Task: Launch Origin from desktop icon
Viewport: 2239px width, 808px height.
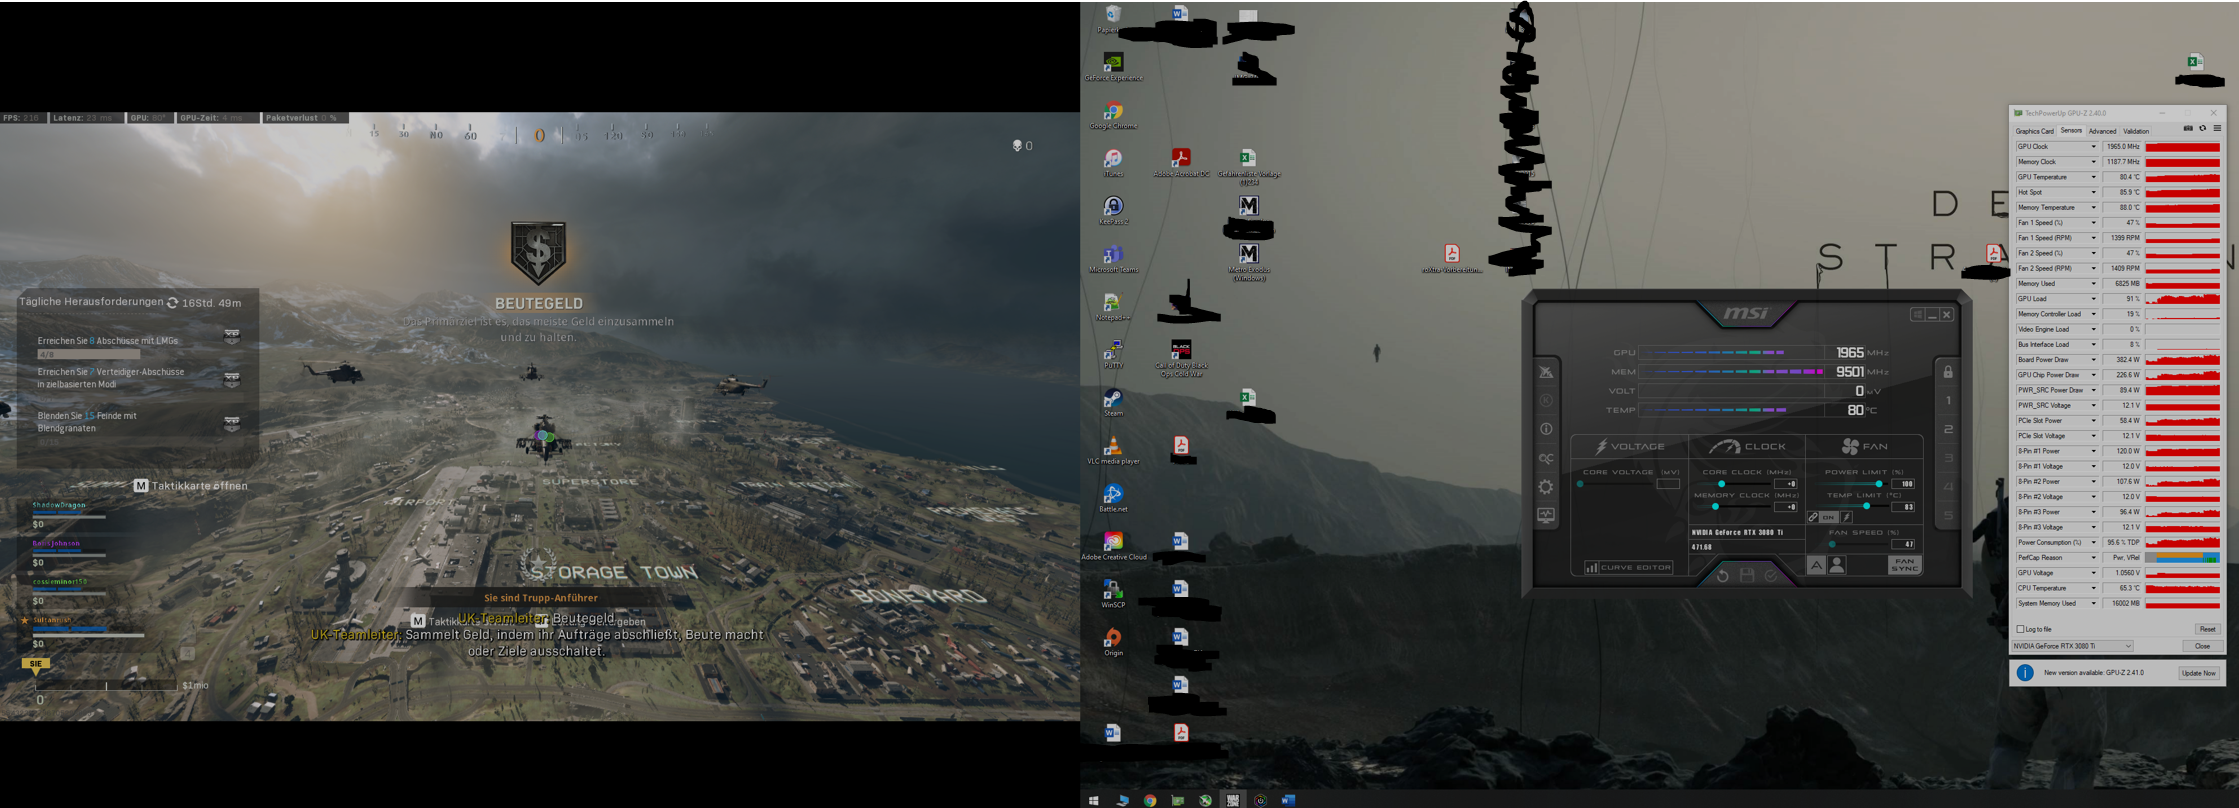Action: pyautogui.click(x=1113, y=642)
